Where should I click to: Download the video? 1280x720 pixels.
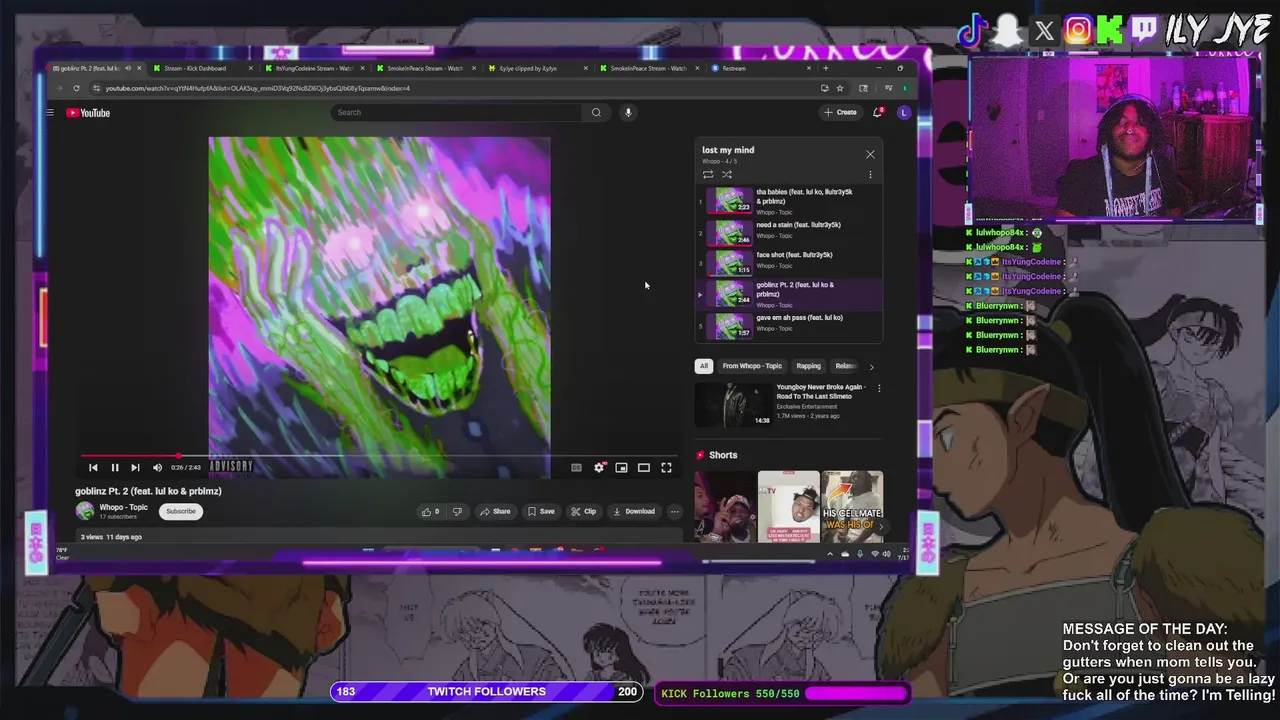click(634, 511)
